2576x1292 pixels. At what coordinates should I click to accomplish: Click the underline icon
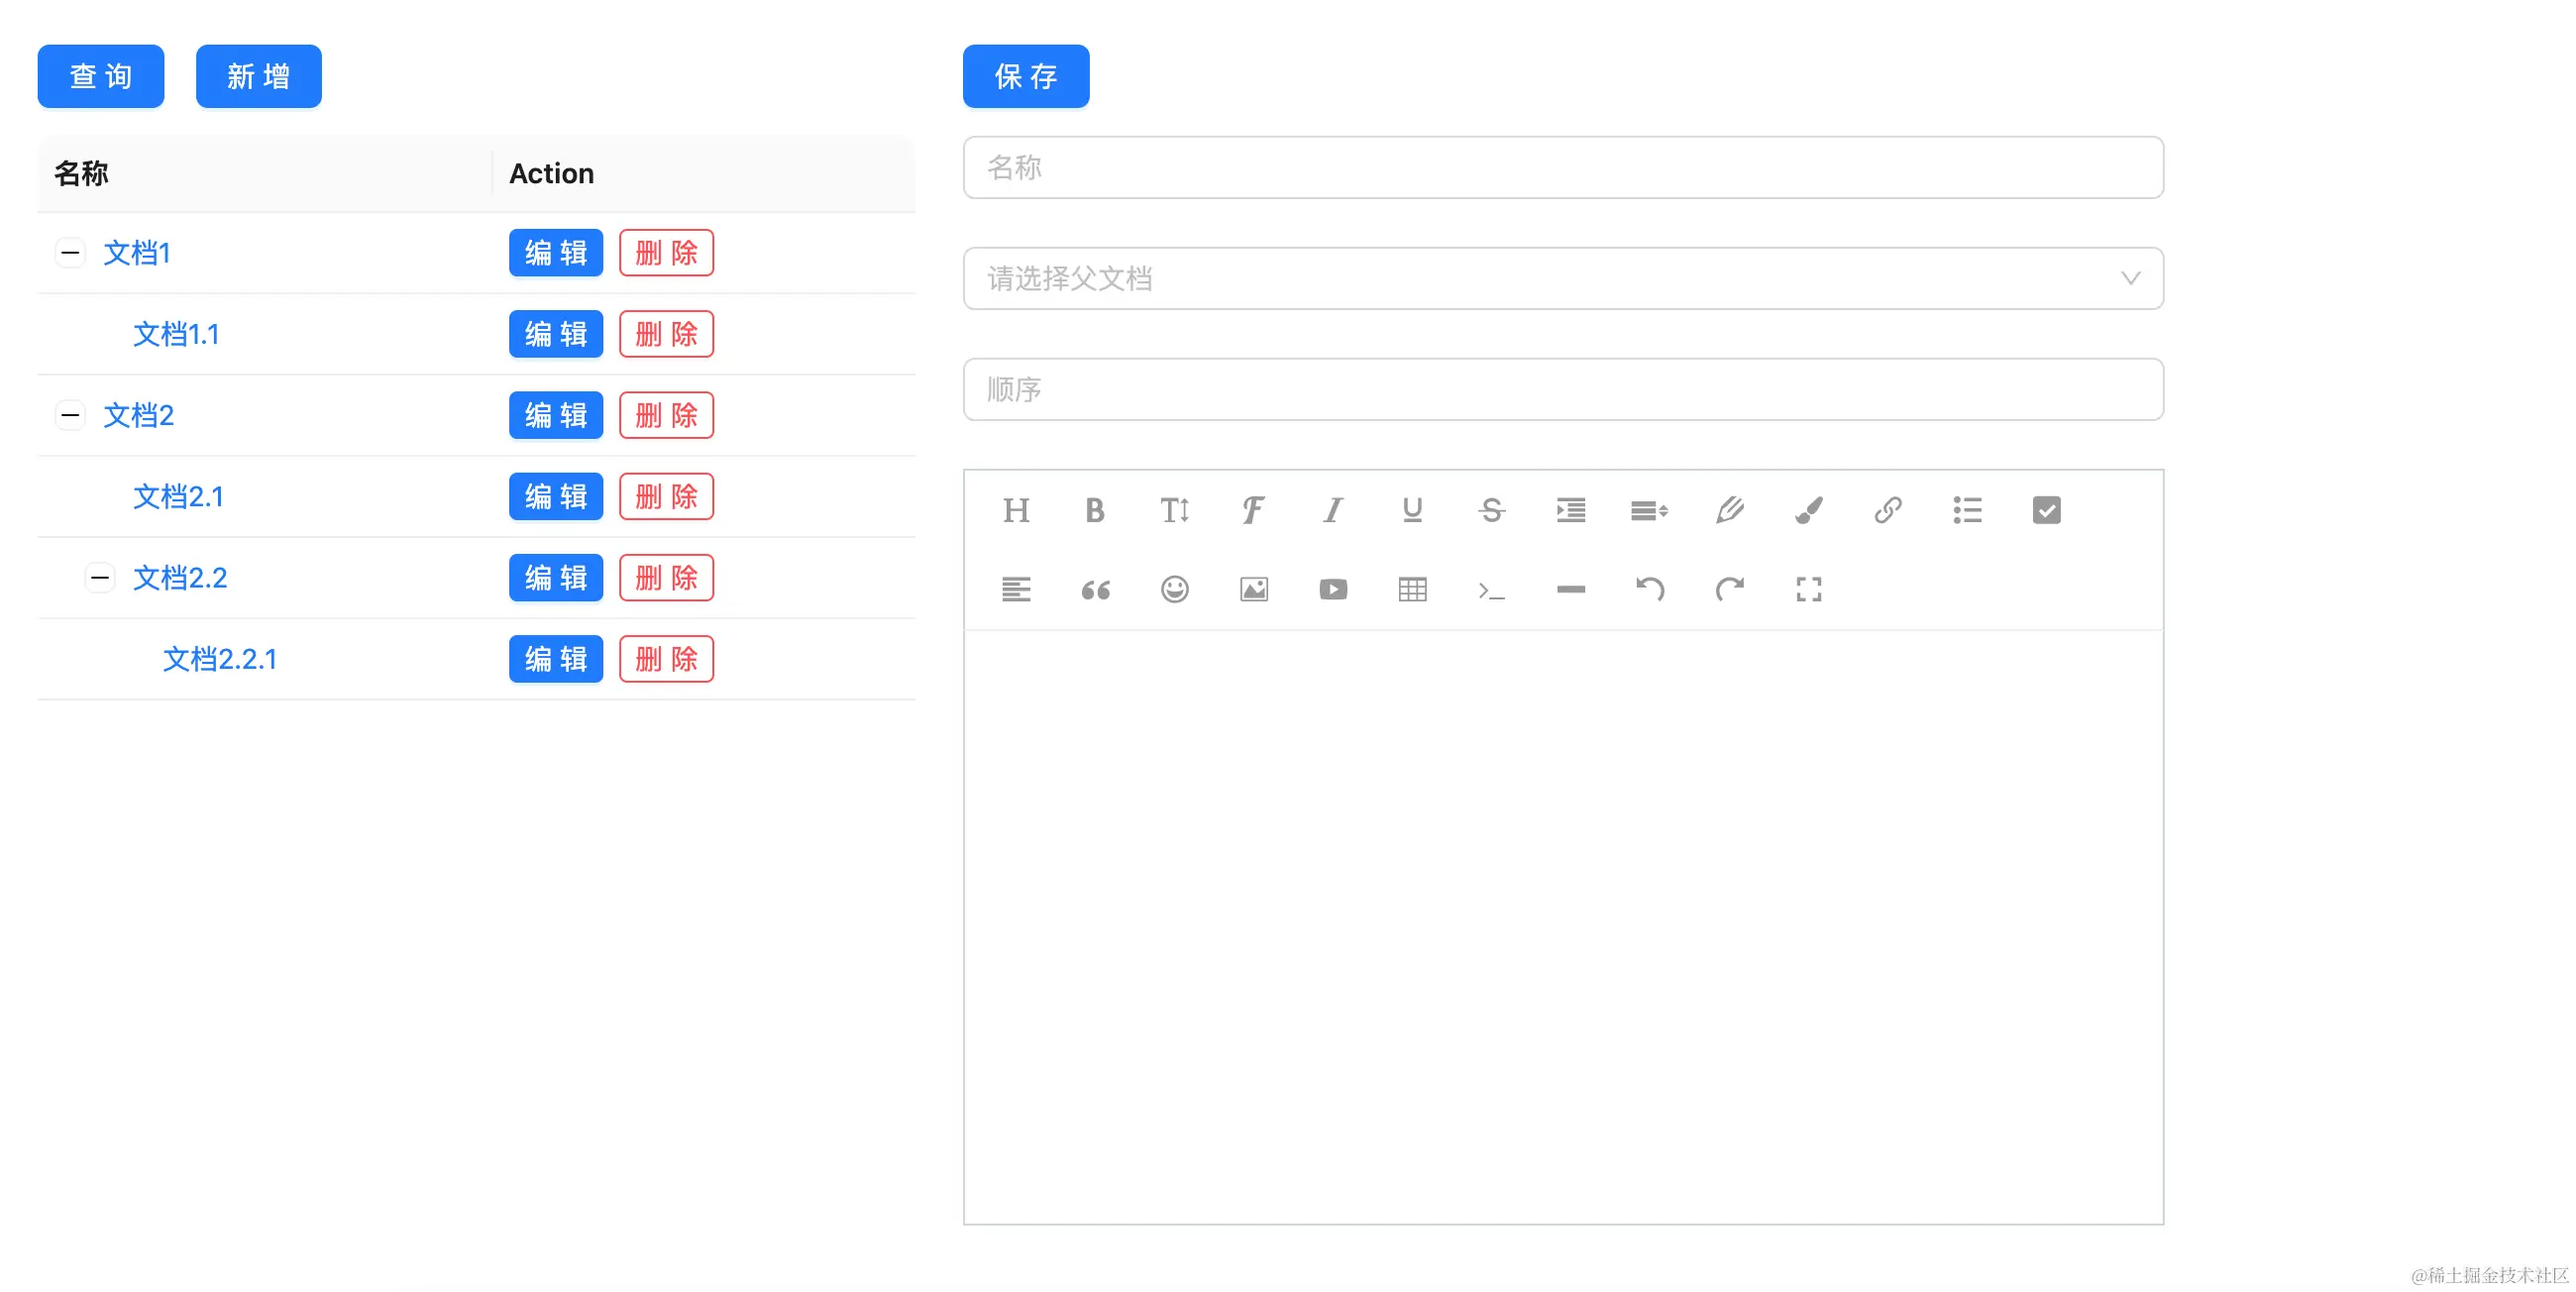(1412, 510)
